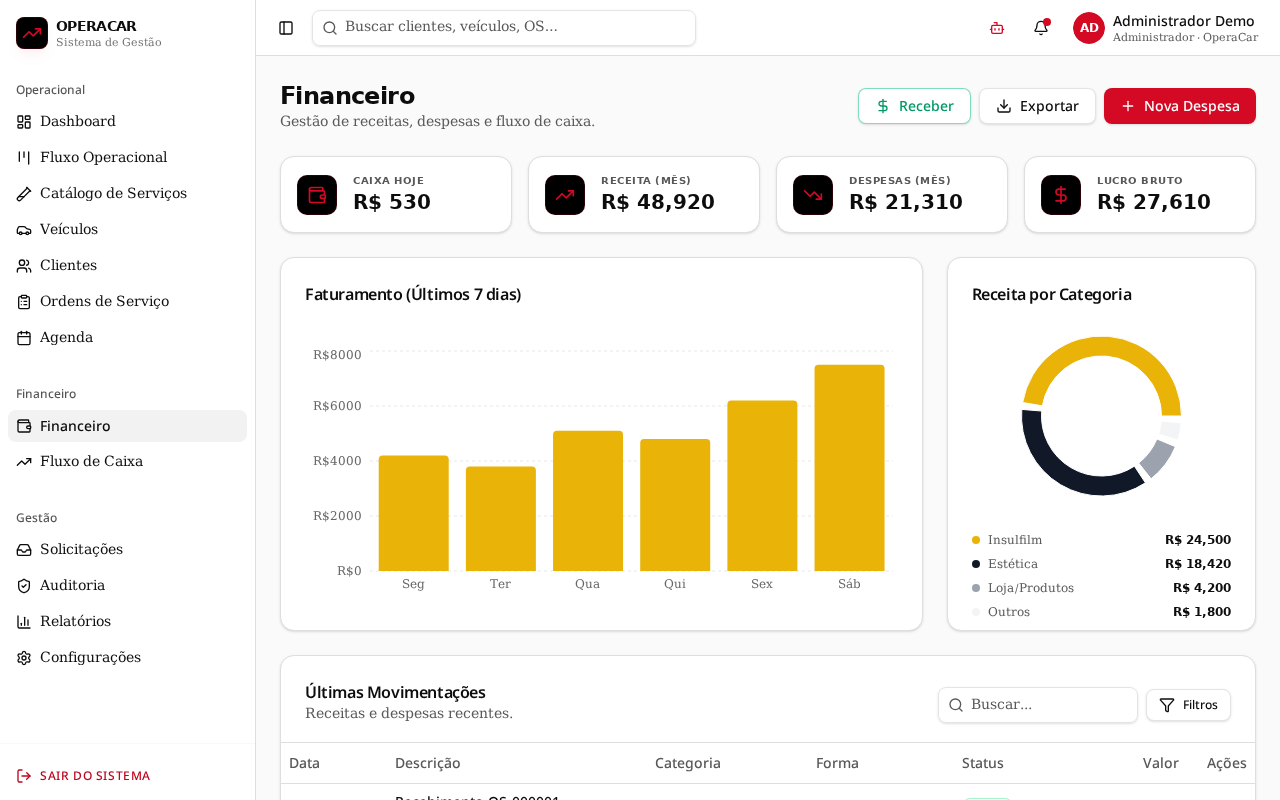Click the Valor column header

point(1161,763)
